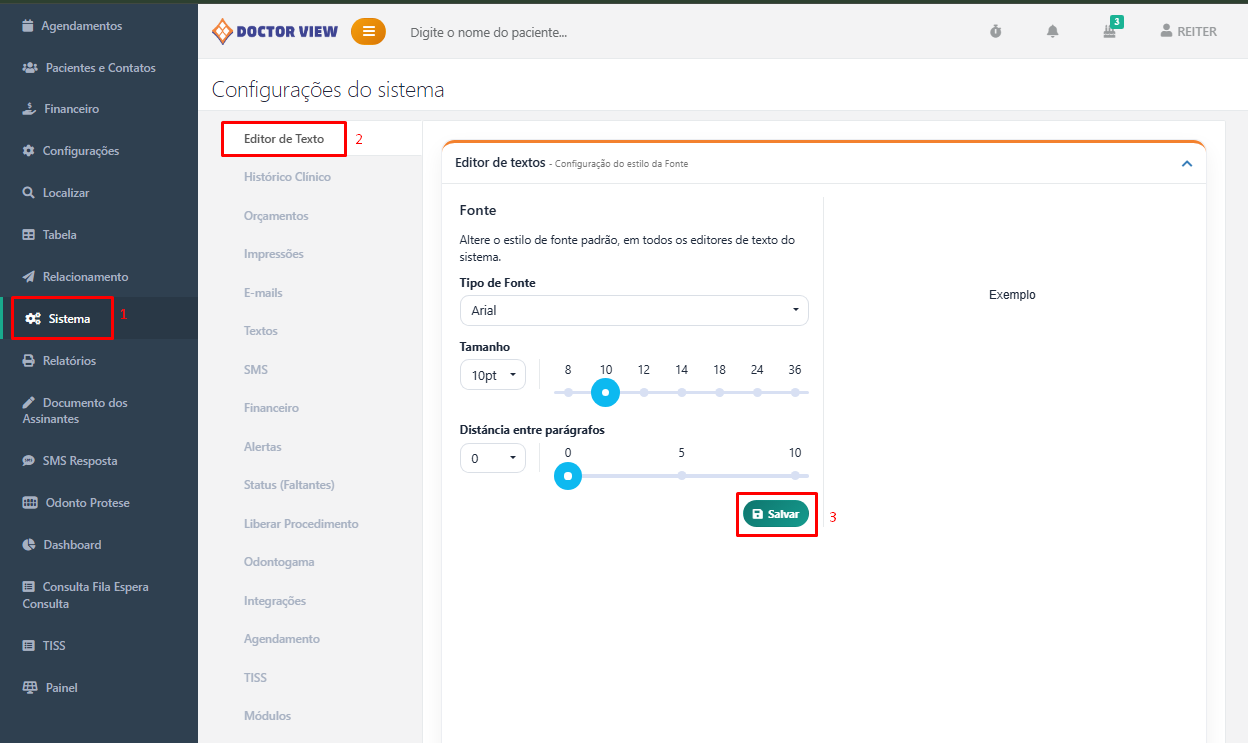Open the Integrações settings tab
Screen dimensions: 1248x743
275,601
